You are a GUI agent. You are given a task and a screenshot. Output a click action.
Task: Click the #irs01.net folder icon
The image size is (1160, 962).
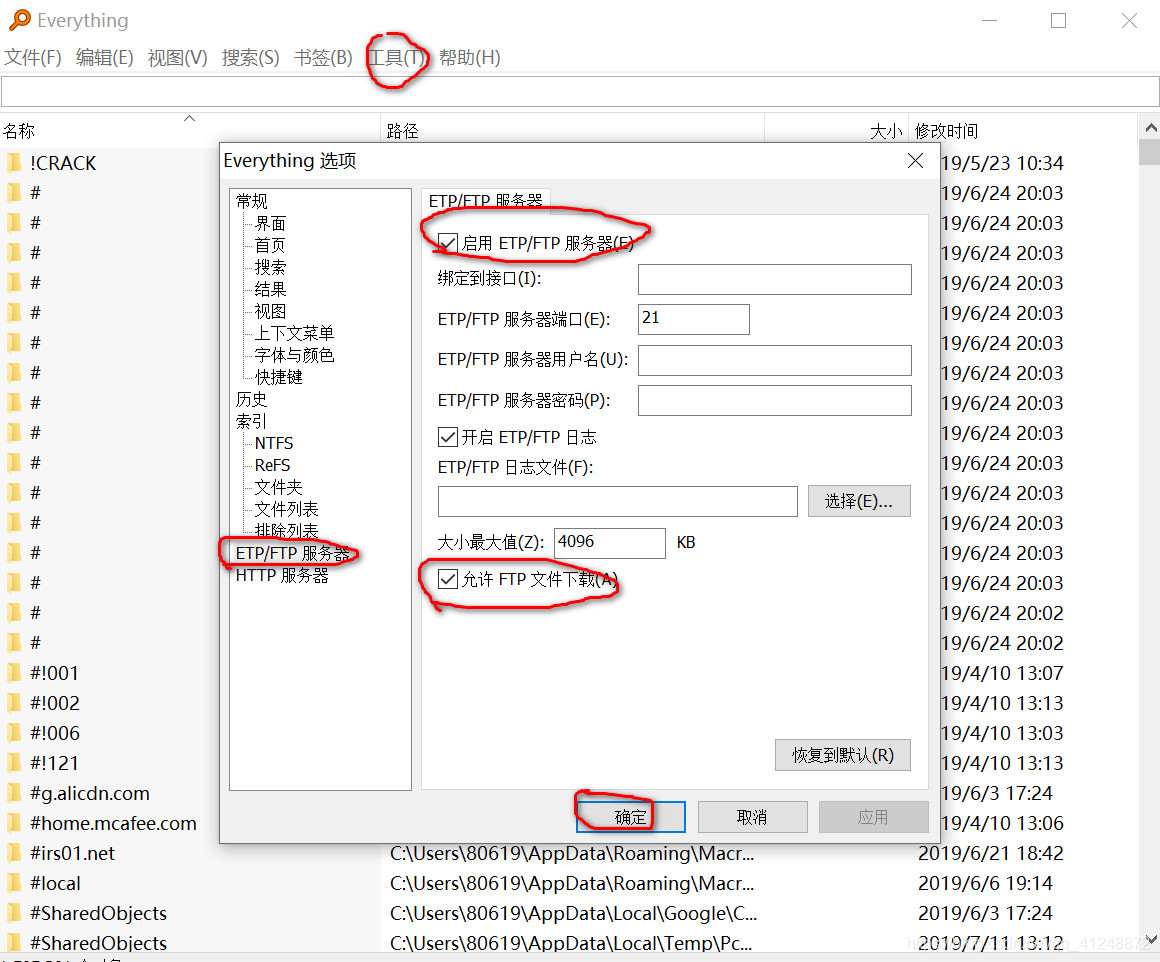pyautogui.click(x=14, y=853)
